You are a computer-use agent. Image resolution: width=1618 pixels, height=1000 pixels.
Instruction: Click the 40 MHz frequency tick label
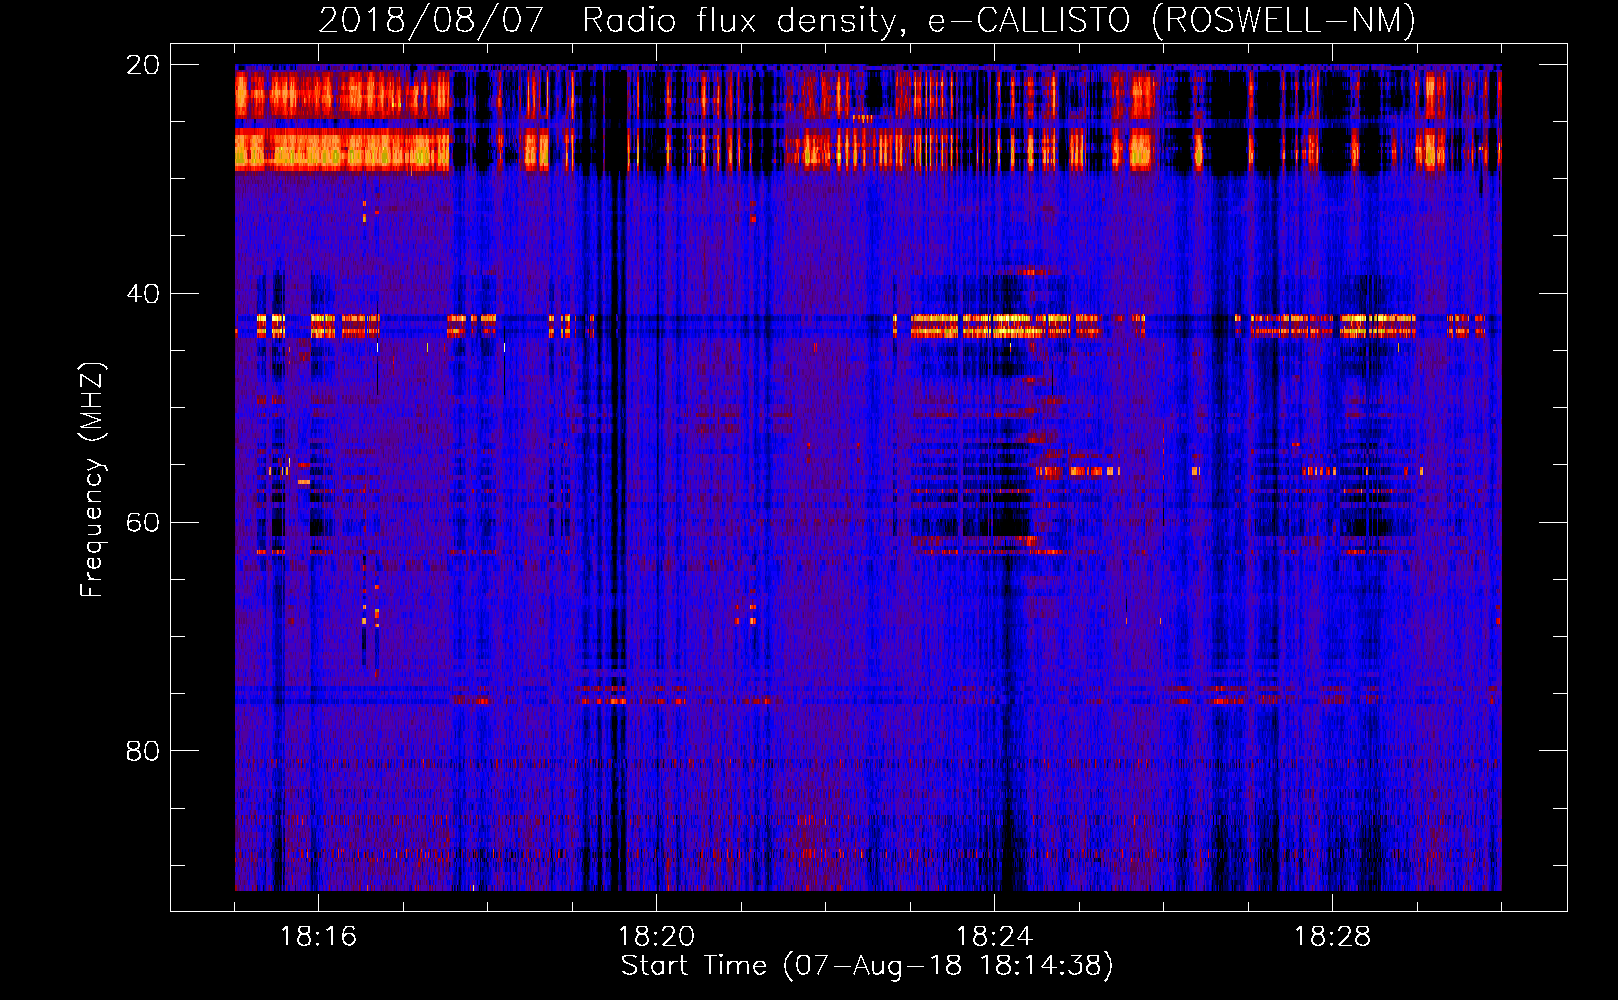(142, 294)
